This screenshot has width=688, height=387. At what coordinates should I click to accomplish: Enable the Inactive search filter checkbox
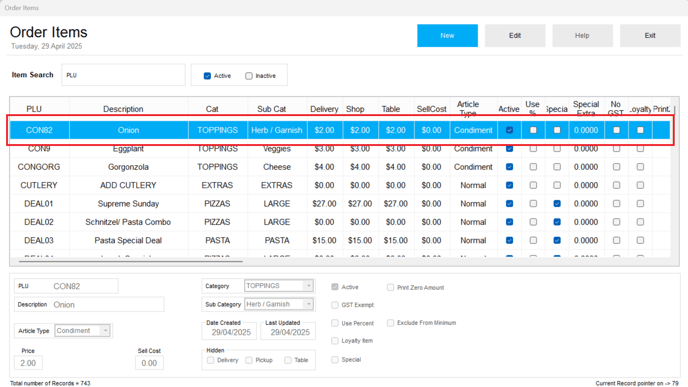click(249, 76)
